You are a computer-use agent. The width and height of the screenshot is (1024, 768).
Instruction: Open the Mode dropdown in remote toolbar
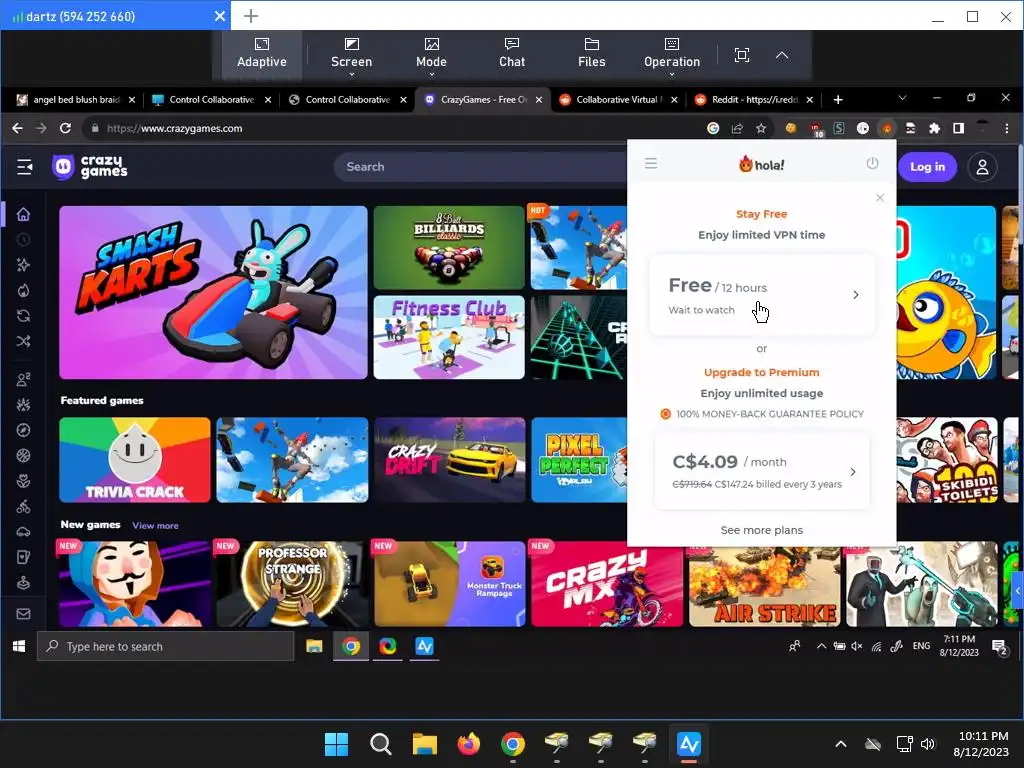click(431, 56)
